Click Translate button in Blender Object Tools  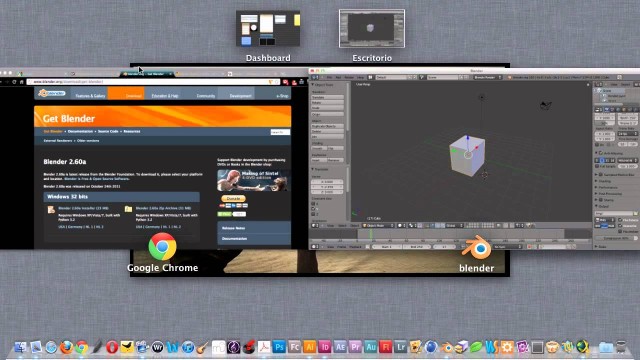327,98
